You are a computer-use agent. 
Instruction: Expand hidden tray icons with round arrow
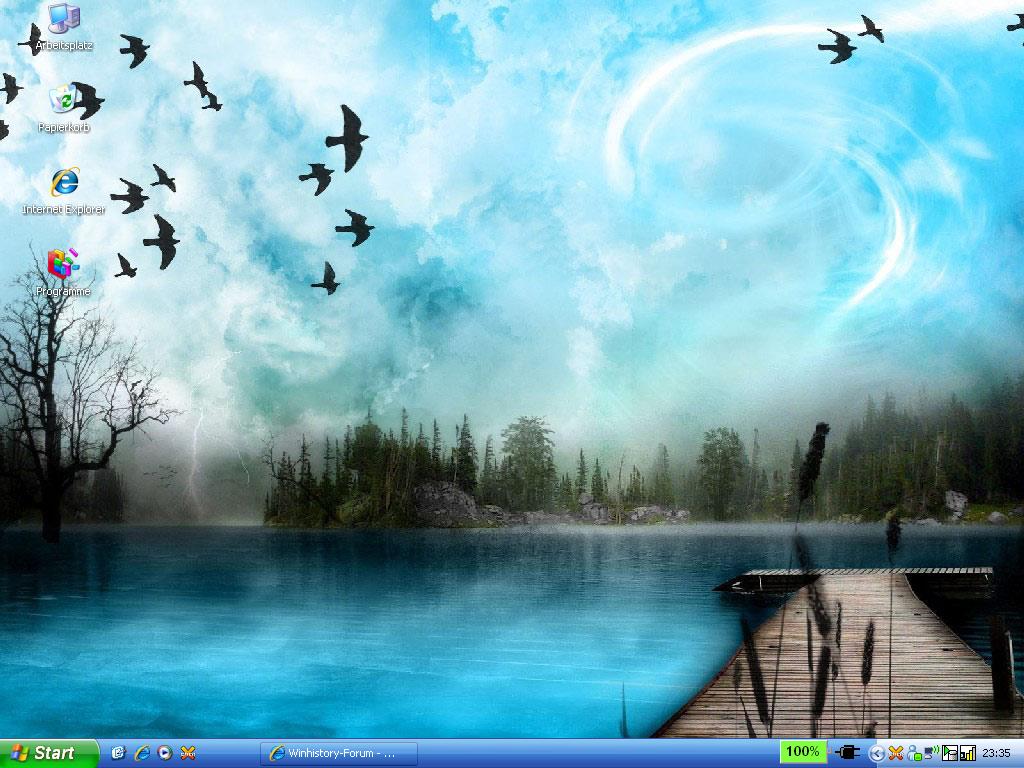click(877, 753)
